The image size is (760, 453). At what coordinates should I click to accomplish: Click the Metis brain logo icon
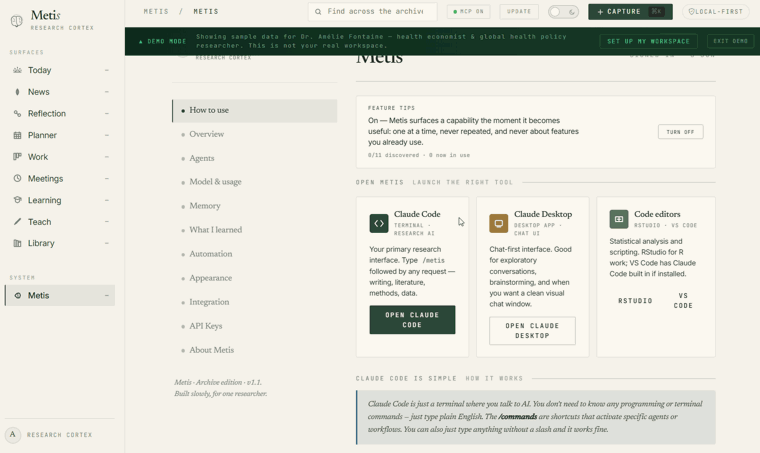coord(16,21)
